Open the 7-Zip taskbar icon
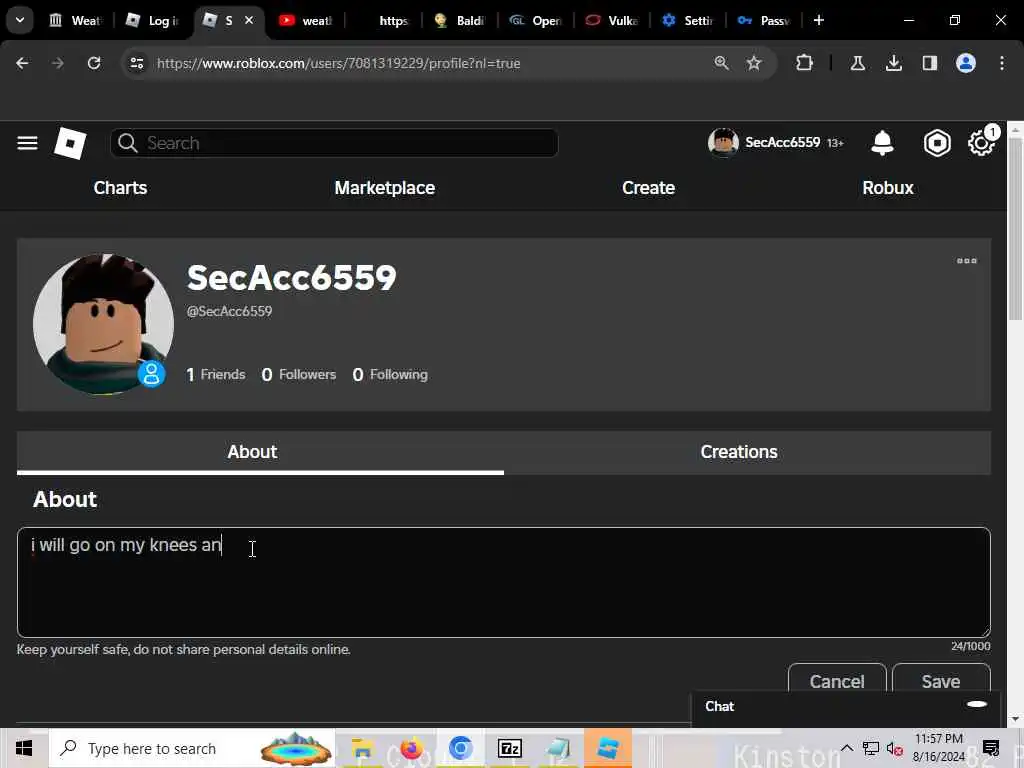This screenshot has height=768, width=1024. coord(509,748)
